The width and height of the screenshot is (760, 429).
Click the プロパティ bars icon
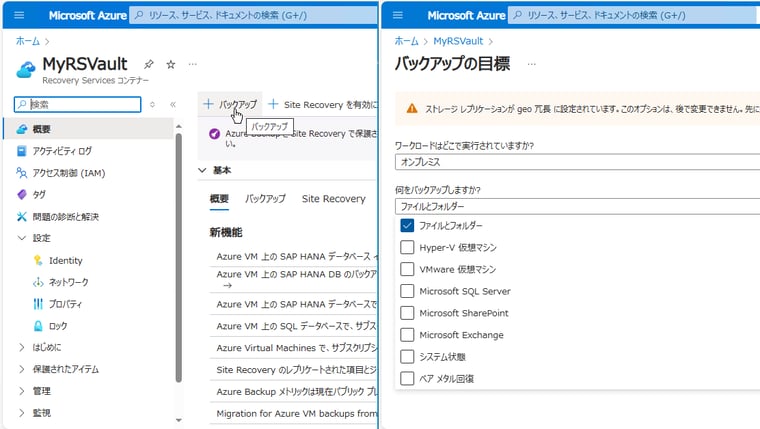pos(38,304)
